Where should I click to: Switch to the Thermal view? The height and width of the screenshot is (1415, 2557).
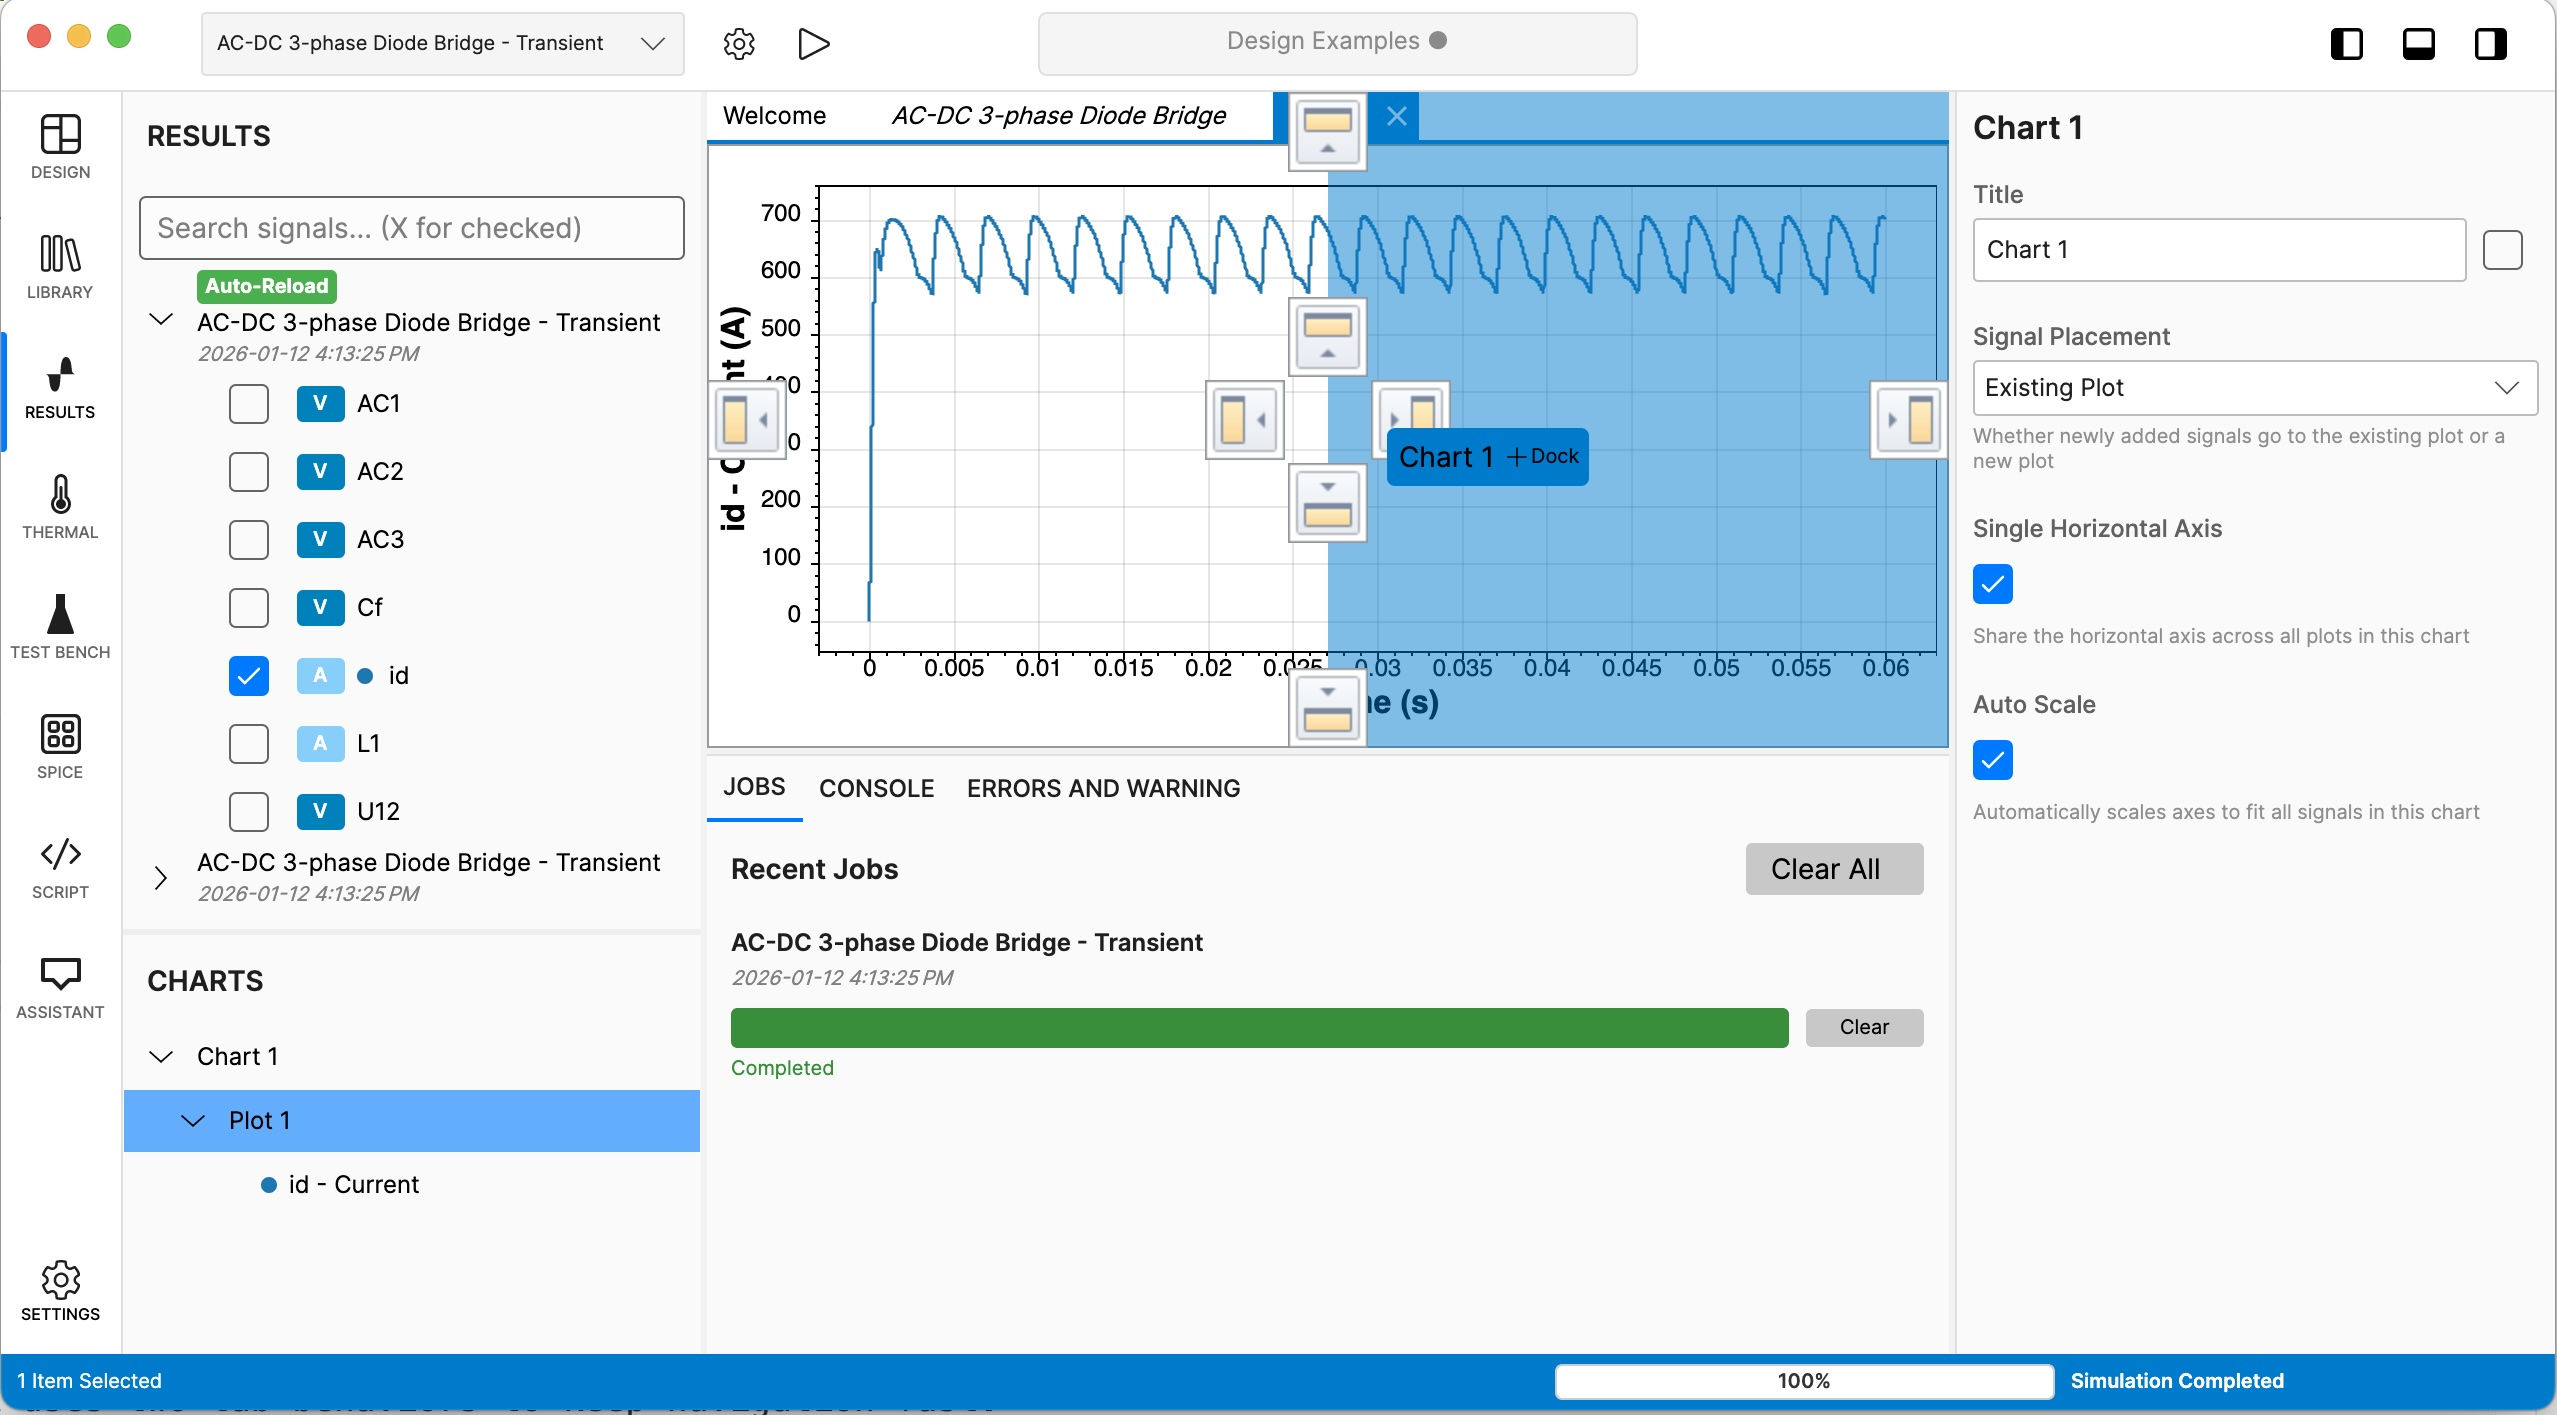coord(60,506)
